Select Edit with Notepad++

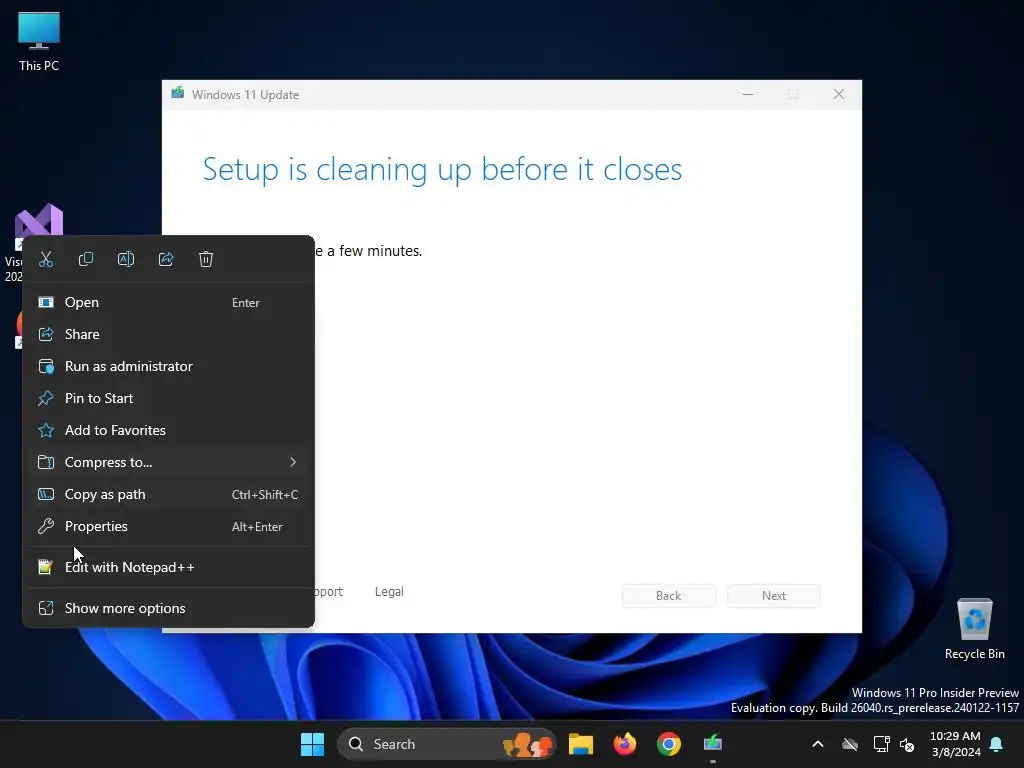168,568
